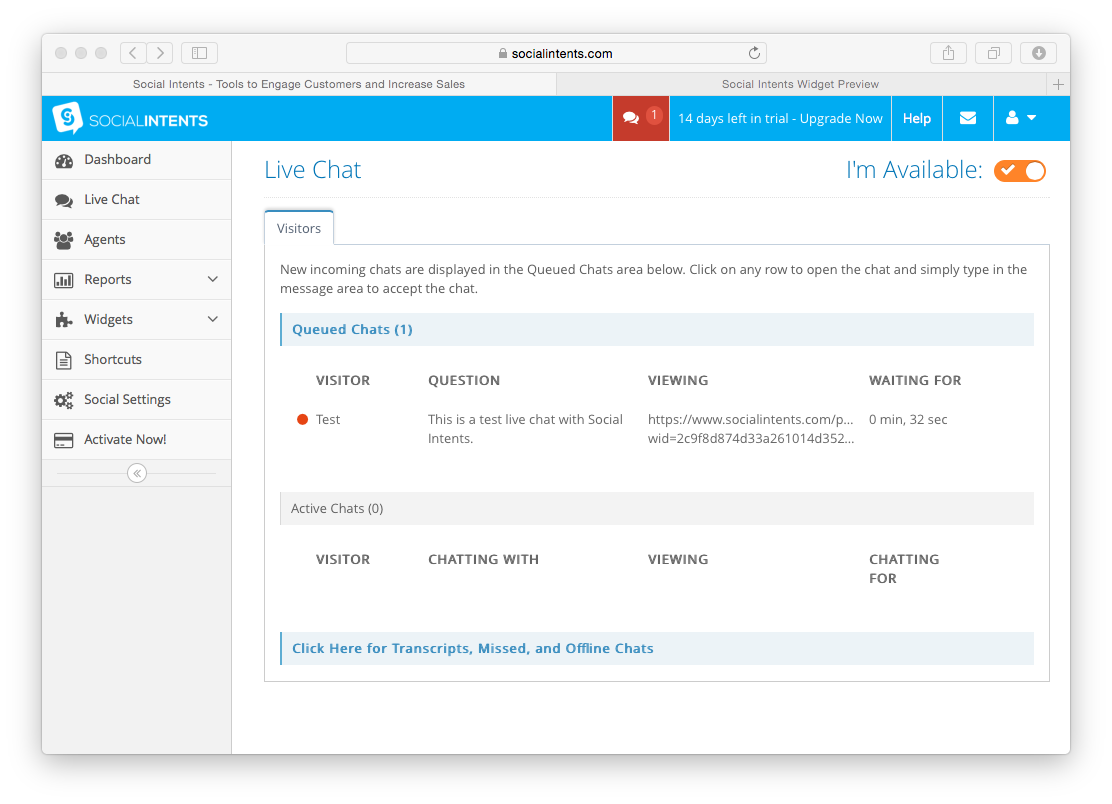Open Social Settings in the sidebar

[x=136, y=399]
